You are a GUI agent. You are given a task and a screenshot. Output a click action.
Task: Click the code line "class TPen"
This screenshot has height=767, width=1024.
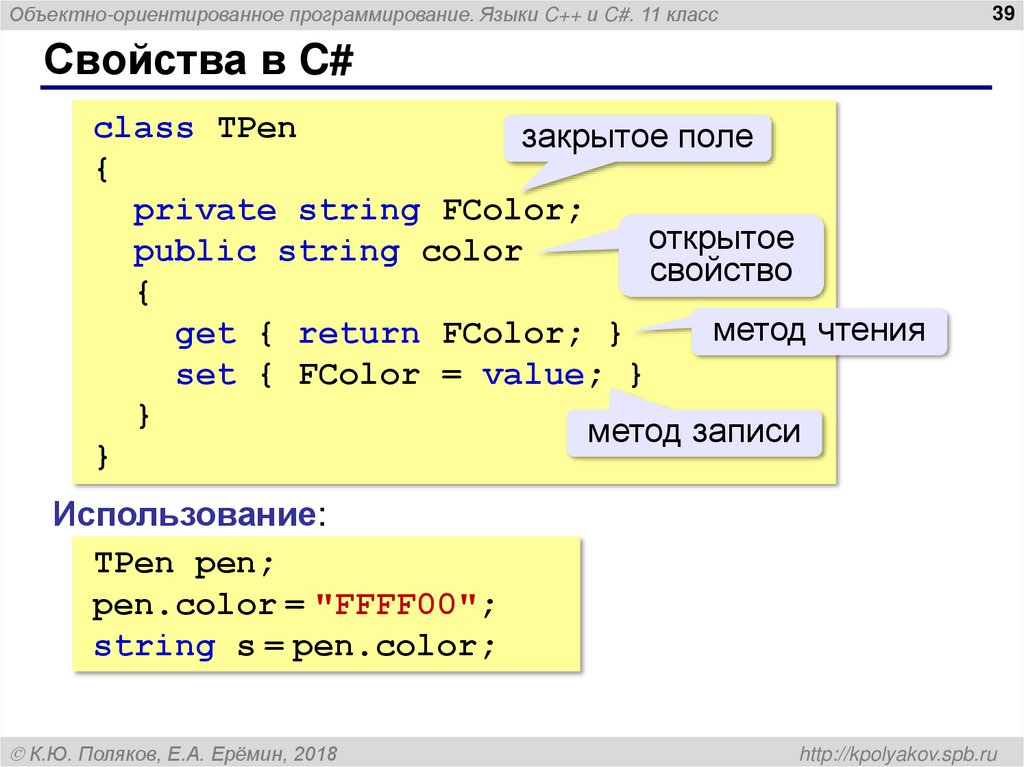pyautogui.click(x=195, y=128)
